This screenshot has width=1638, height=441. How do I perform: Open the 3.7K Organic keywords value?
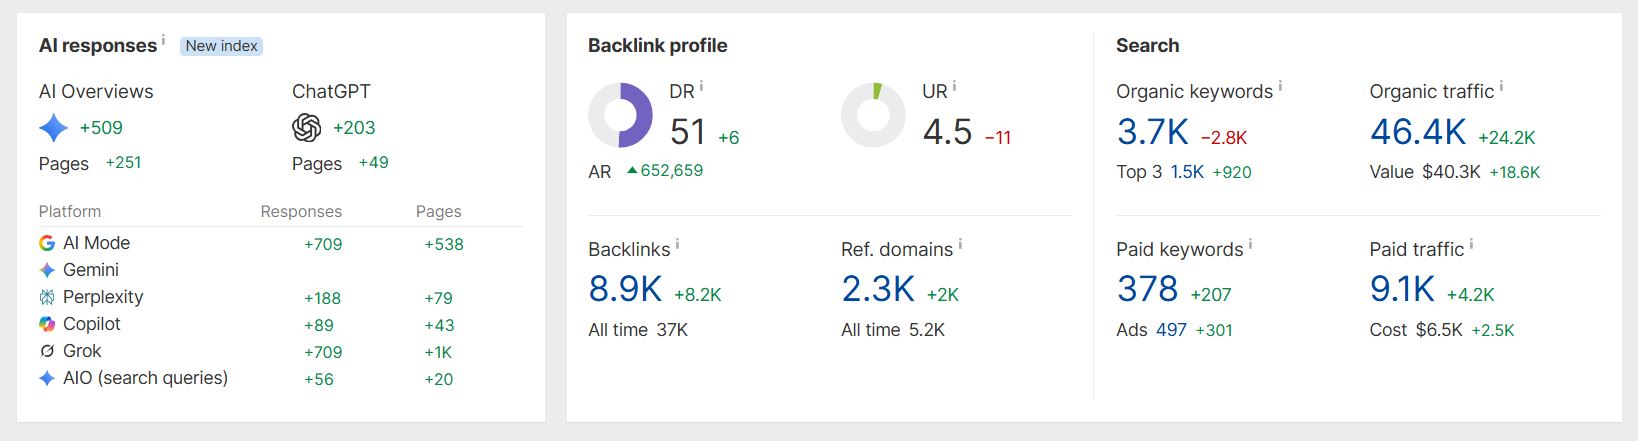pyautogui.click(x=1153, y=132)
